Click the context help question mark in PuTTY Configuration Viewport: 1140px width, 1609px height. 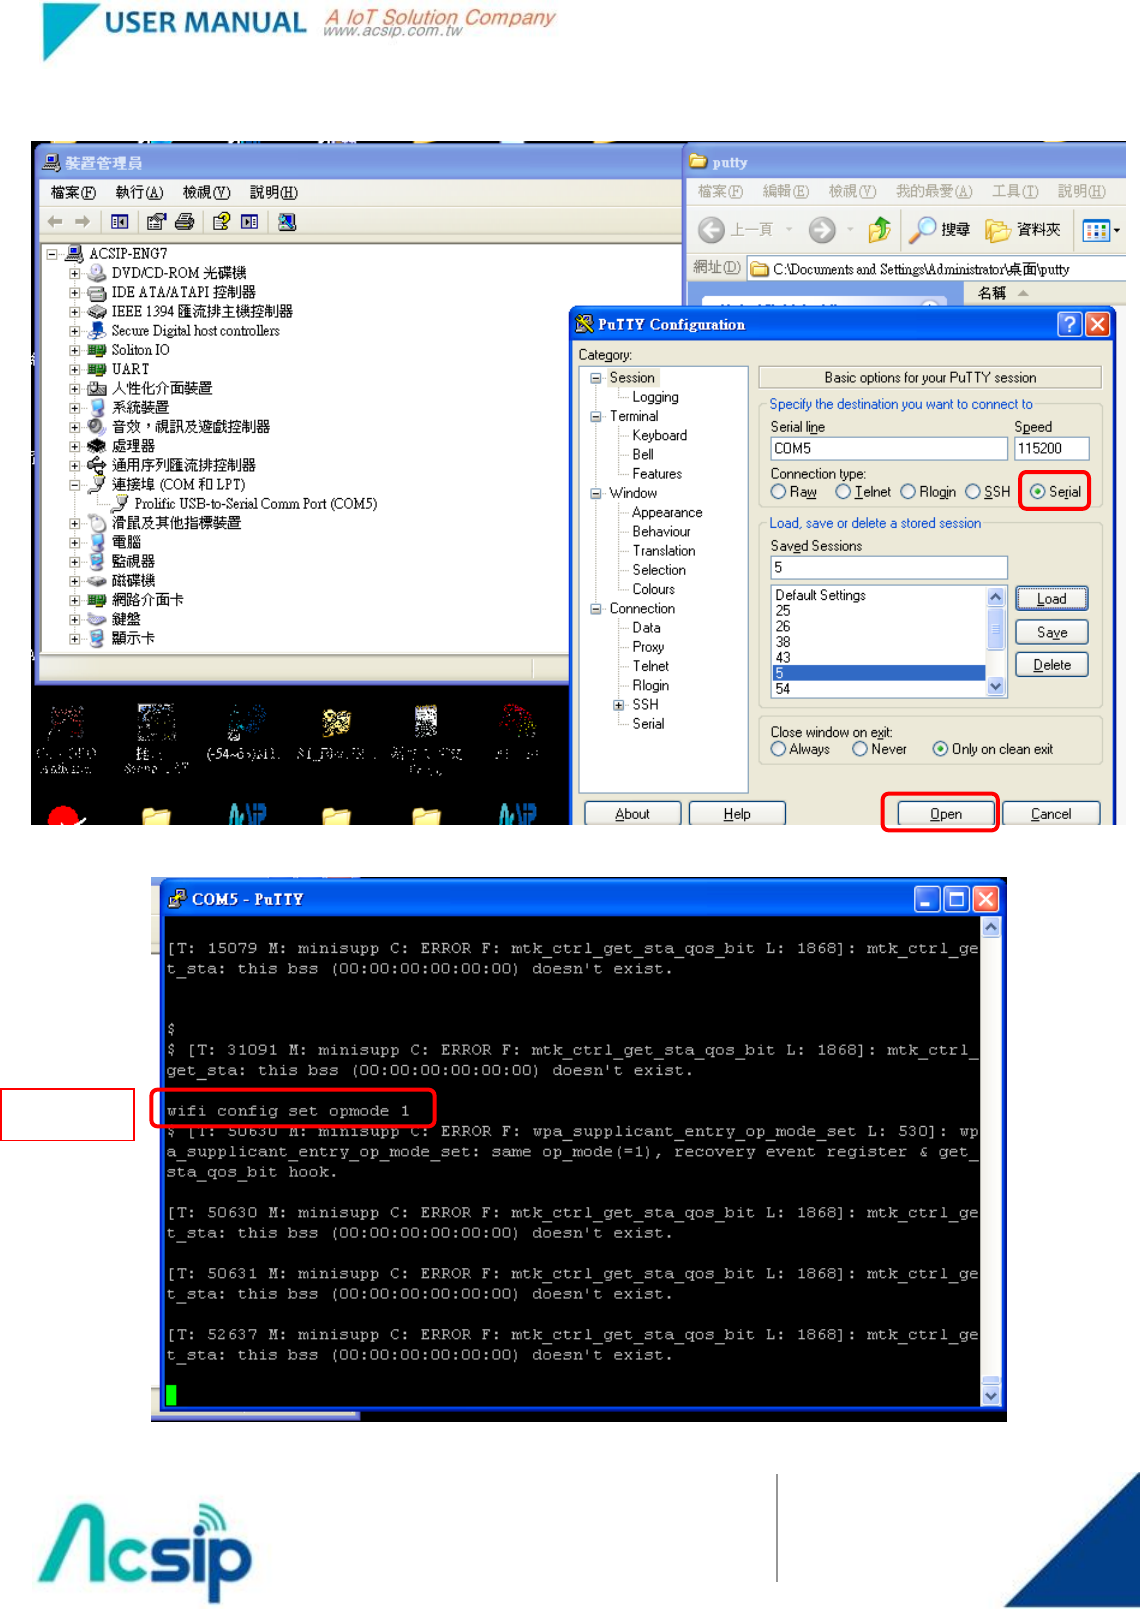point(1070,324)
